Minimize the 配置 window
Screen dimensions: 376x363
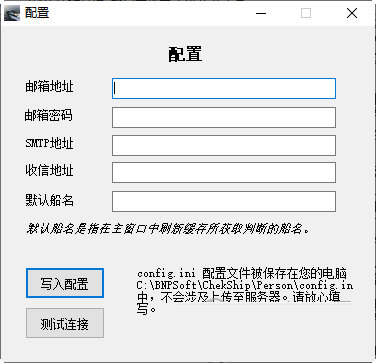[261, 13]
